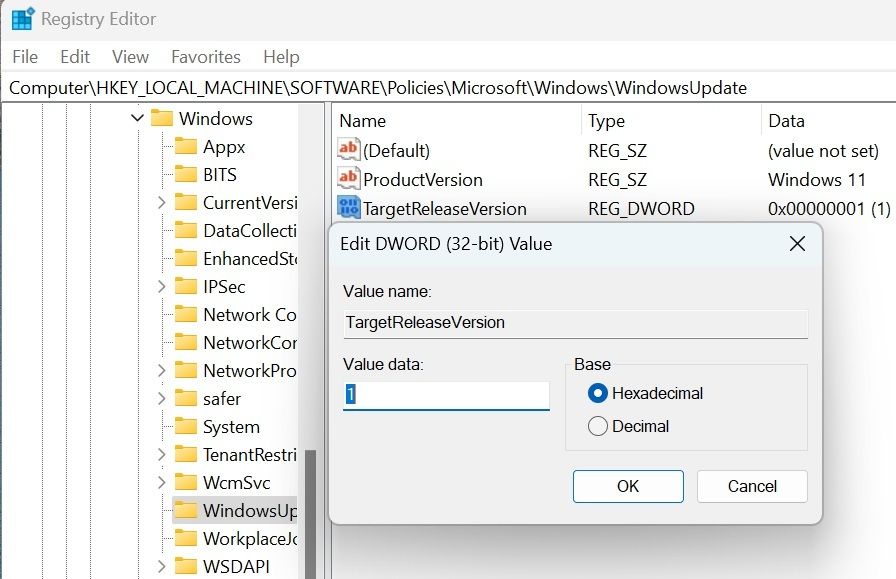
Task: Click the (Default) string value icon
Action: 349,150
